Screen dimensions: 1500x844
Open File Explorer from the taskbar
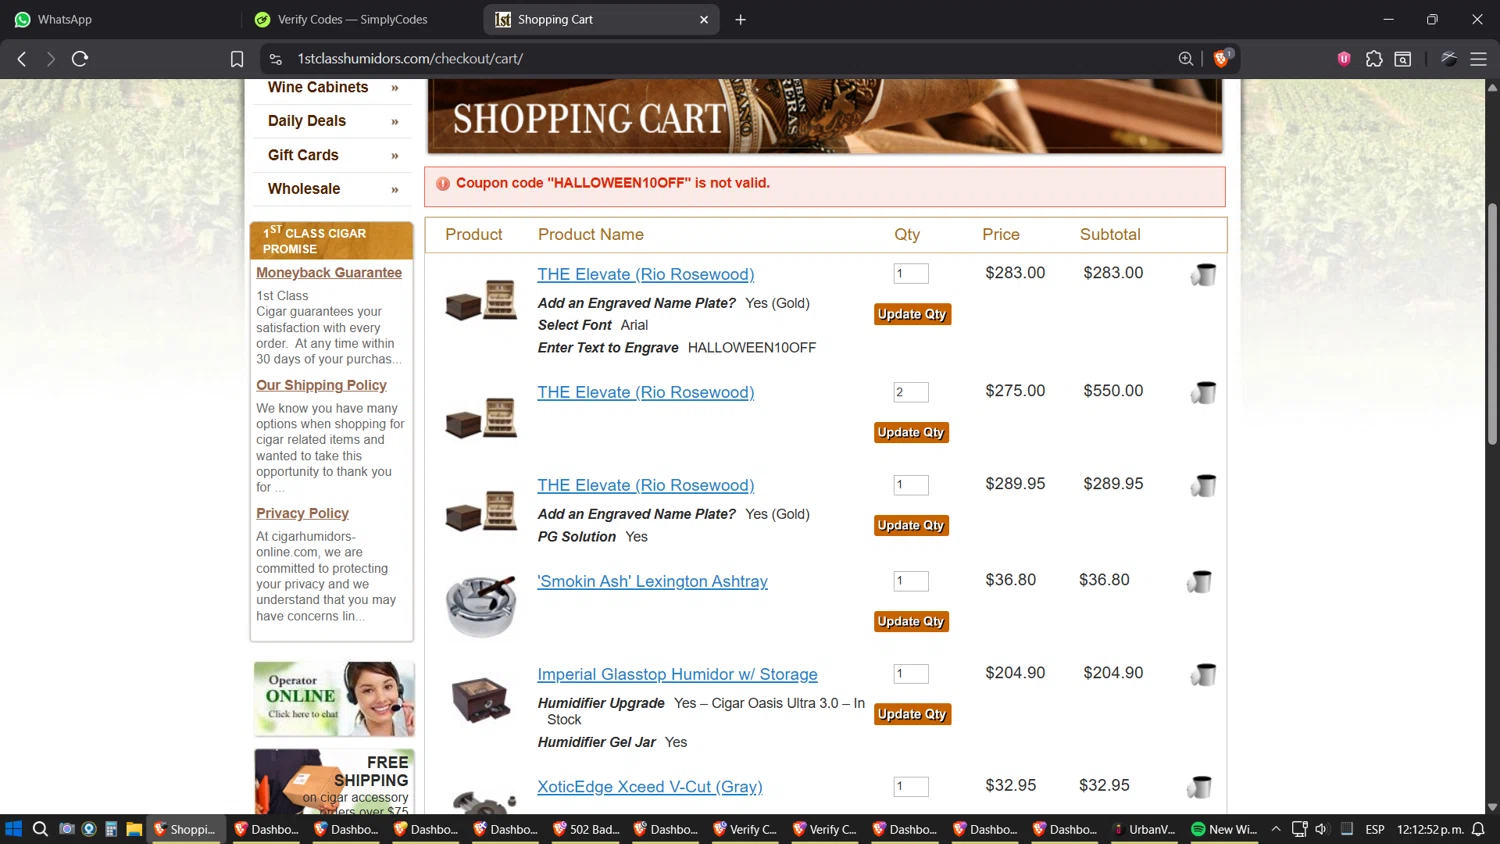pos(134,829)
